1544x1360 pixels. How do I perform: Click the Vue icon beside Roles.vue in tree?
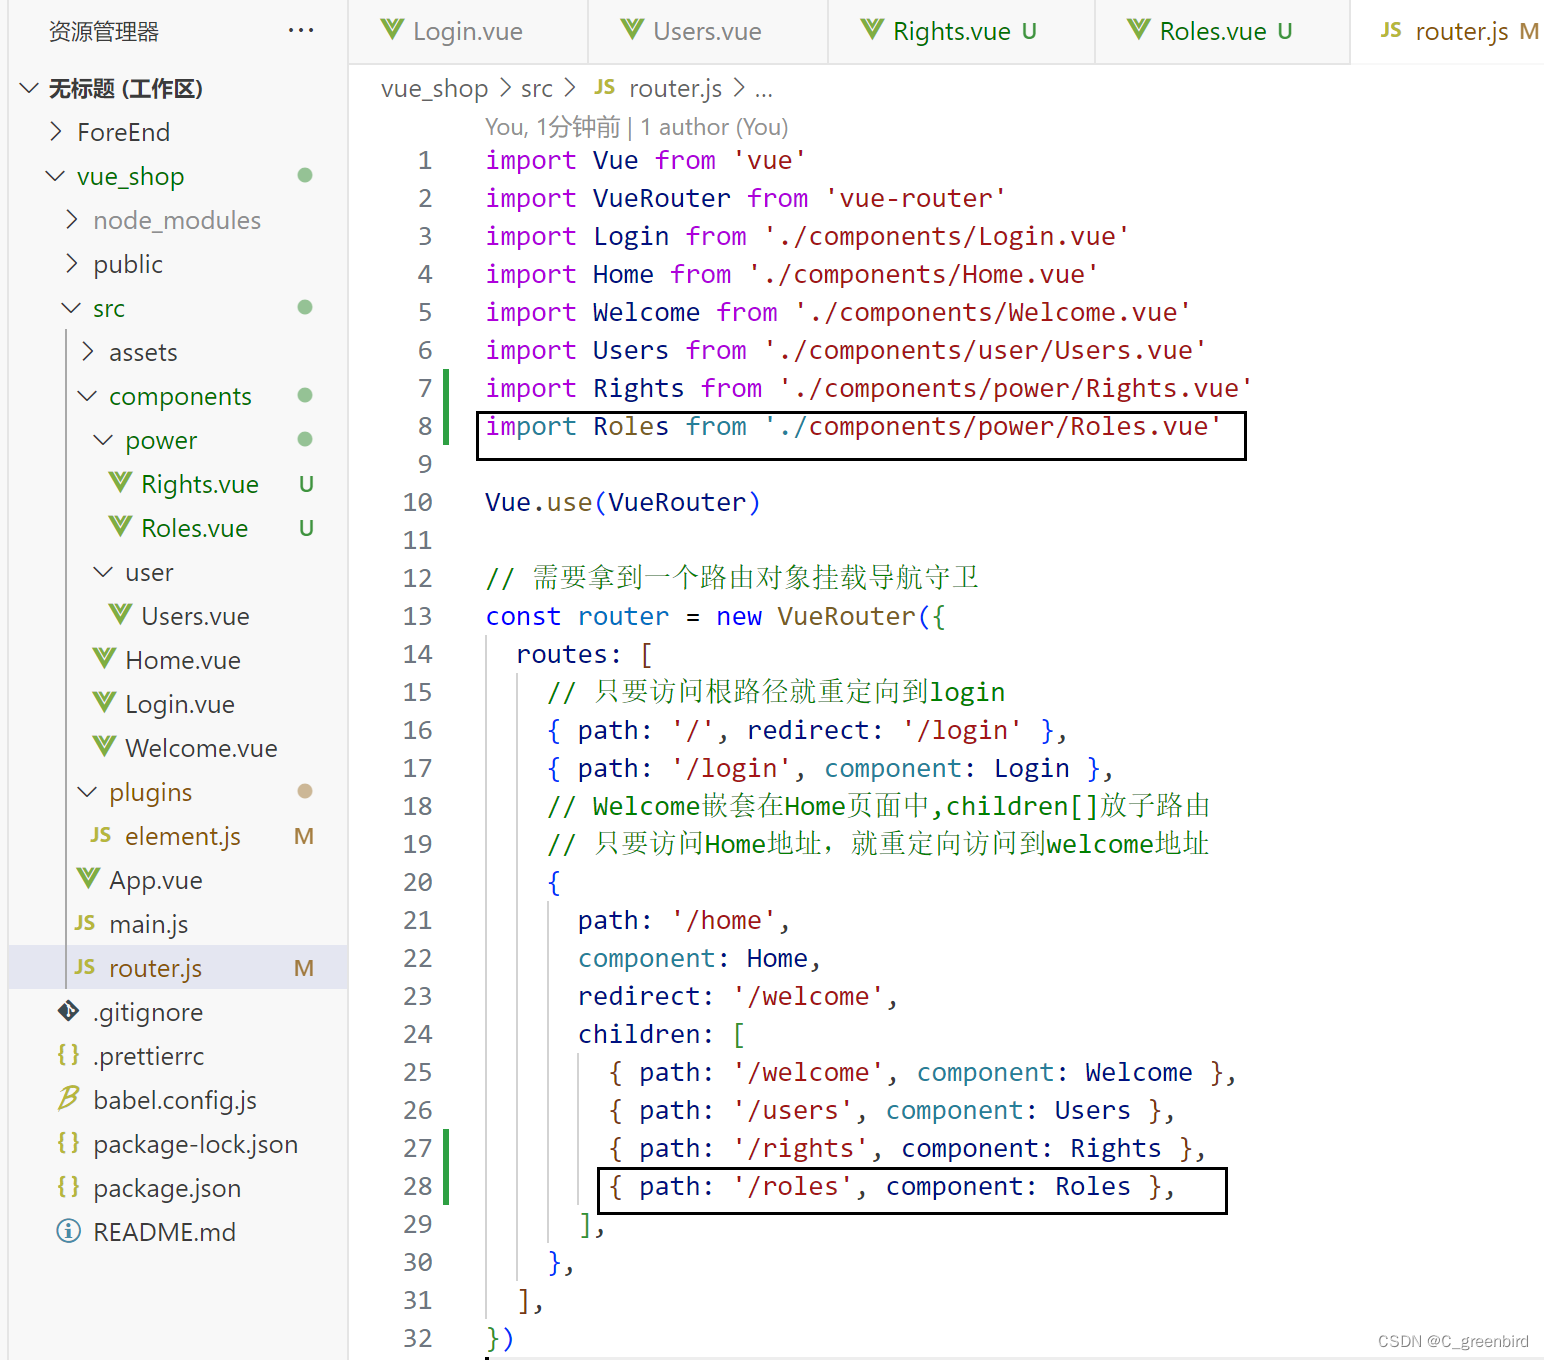coord(121,528)
